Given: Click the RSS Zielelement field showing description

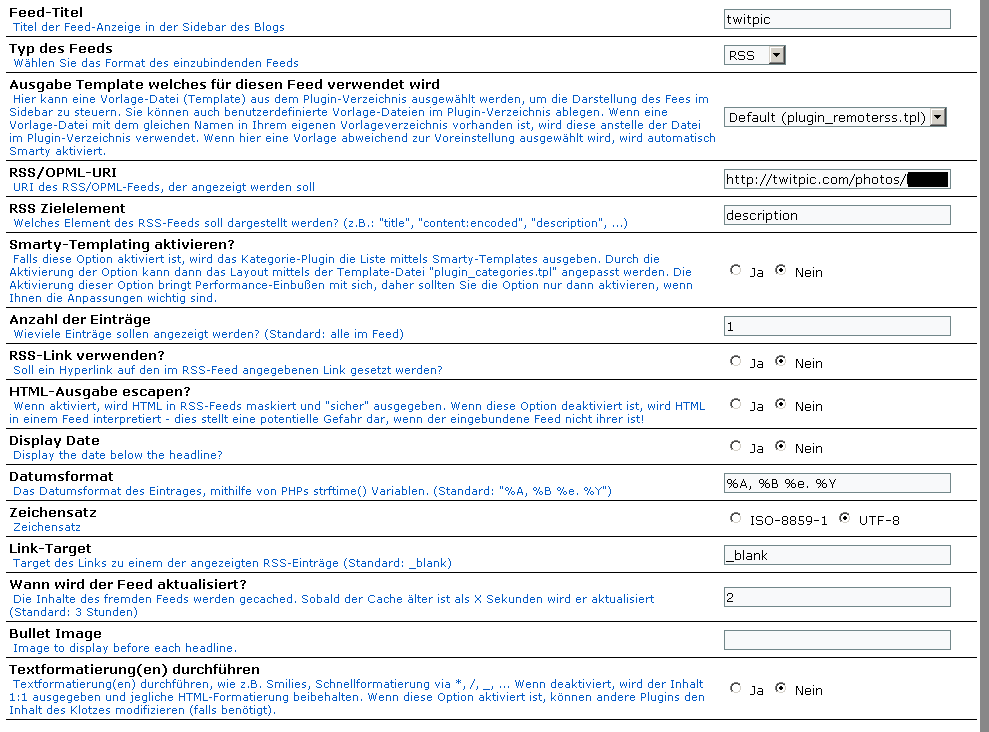Looking at the screenshot, I should coord(837,214).
